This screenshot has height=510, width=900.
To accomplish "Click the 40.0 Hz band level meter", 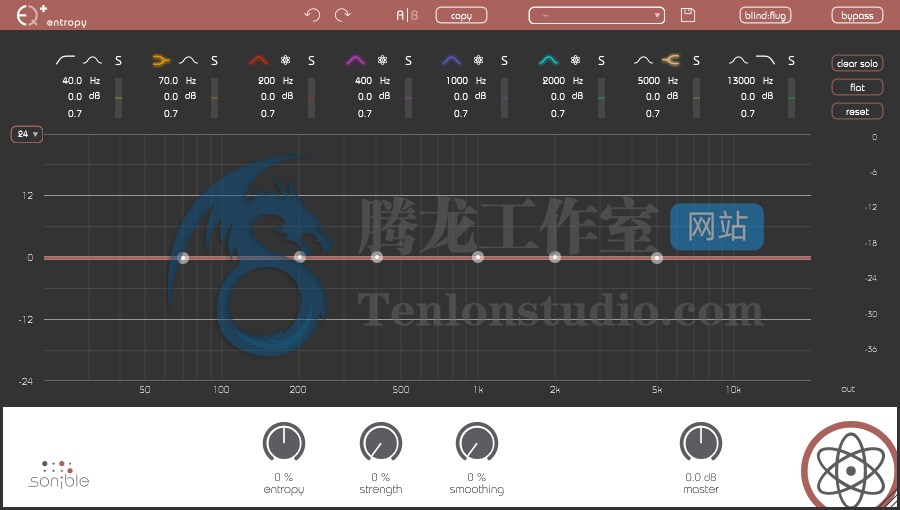I will coord(118,98).
